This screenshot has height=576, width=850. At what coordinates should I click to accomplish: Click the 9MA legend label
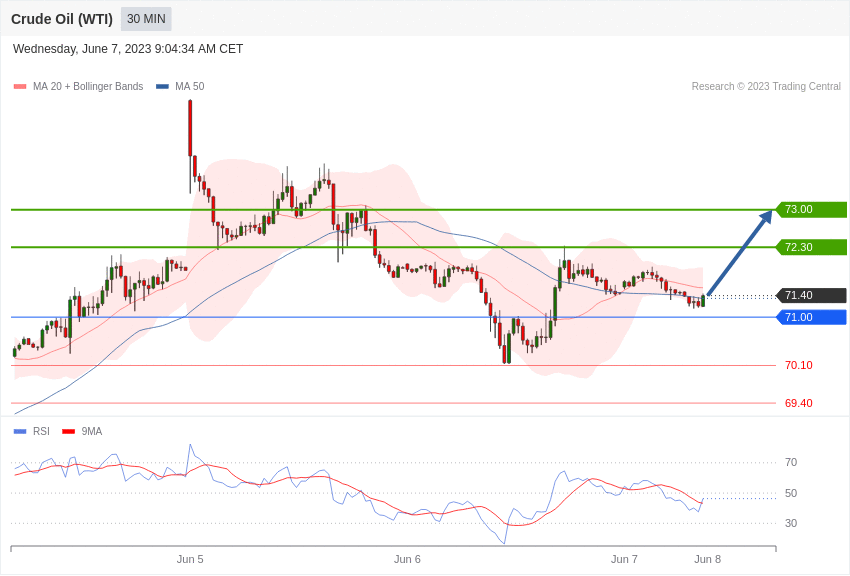[x=92, y=431]
